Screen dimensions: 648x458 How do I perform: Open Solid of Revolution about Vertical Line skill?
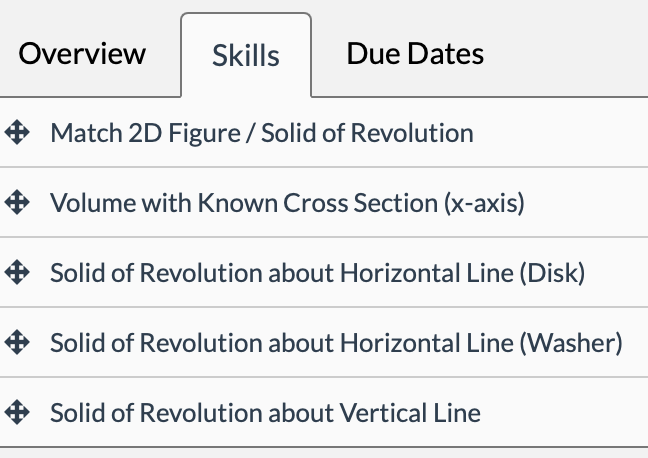tap(265, 412)
